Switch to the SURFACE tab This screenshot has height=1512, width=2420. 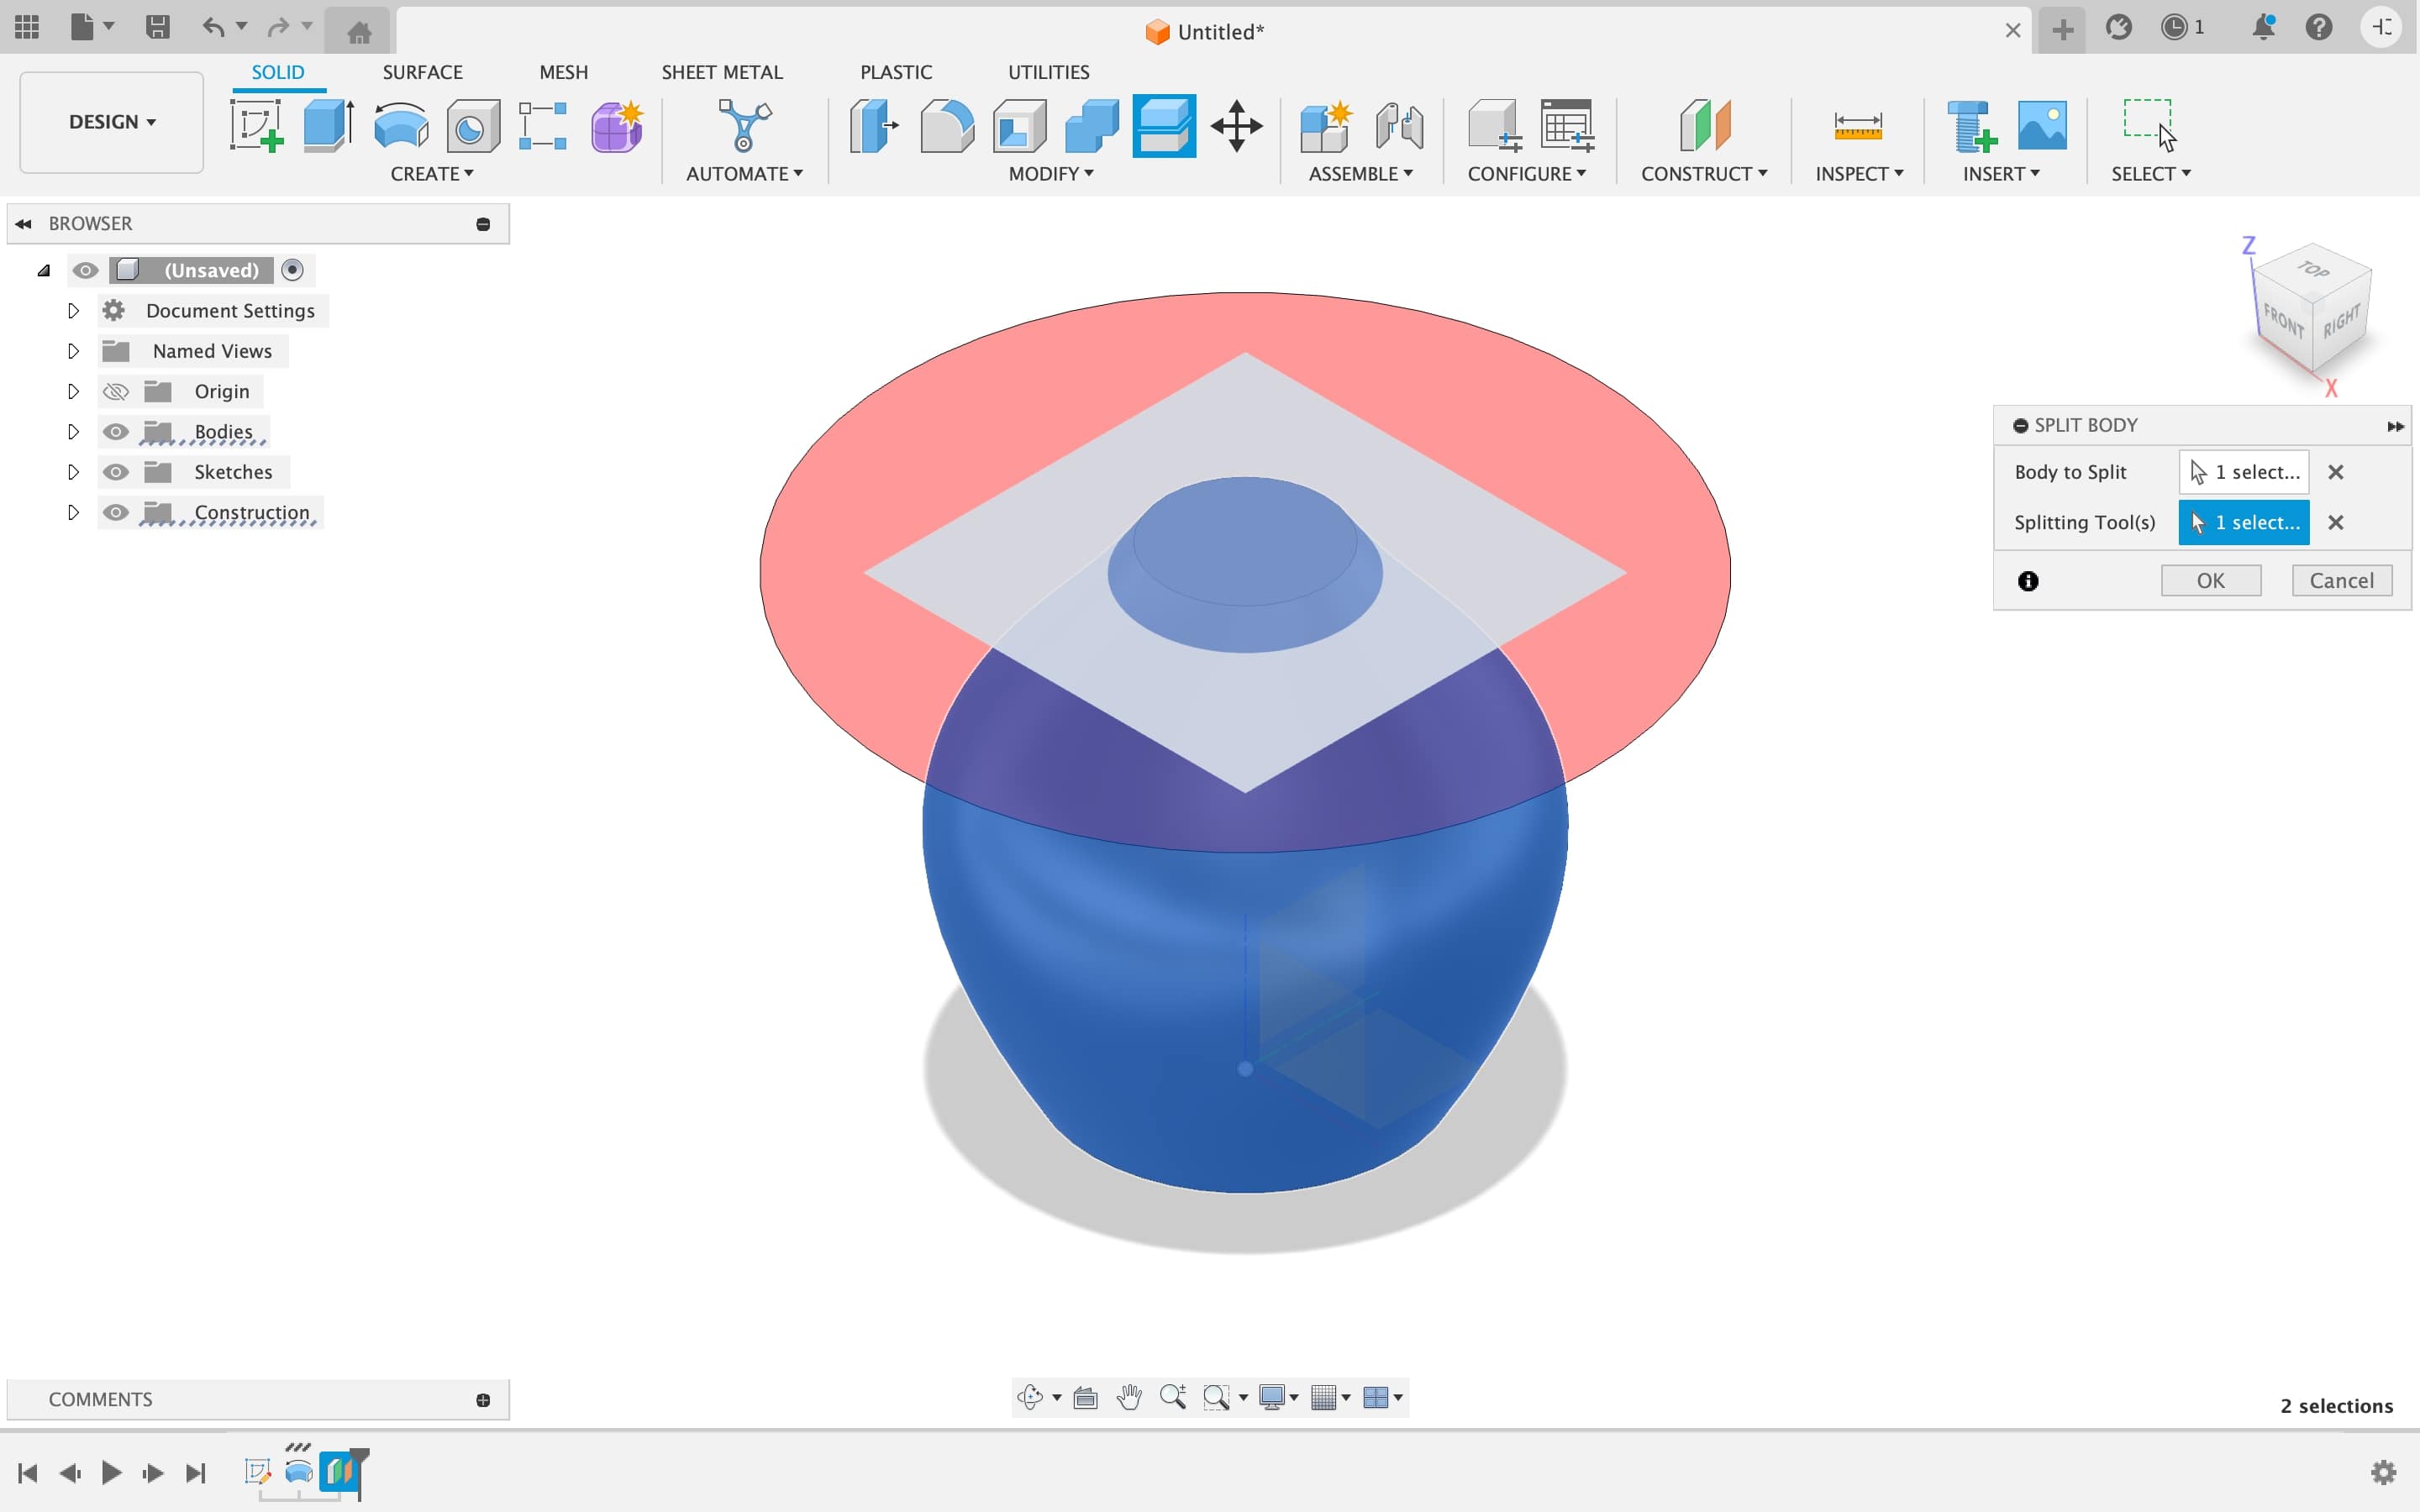422,72
